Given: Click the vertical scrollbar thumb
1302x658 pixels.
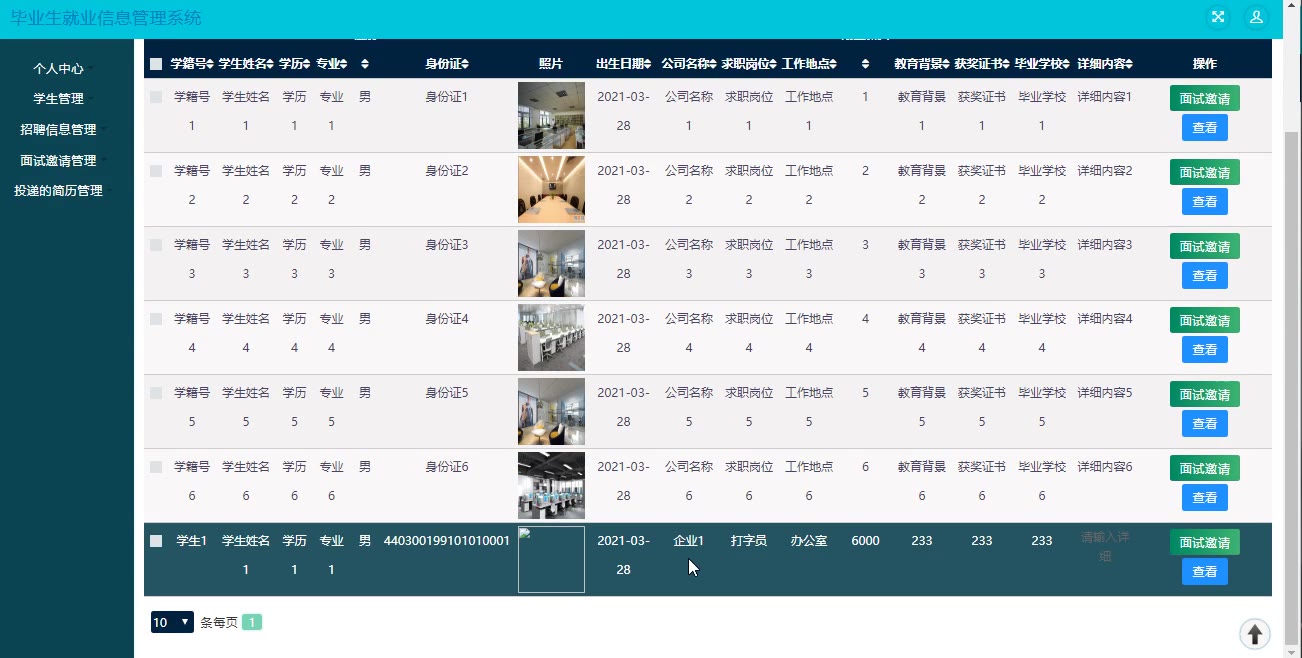Looking at the screenshot, I should 1290,390.
